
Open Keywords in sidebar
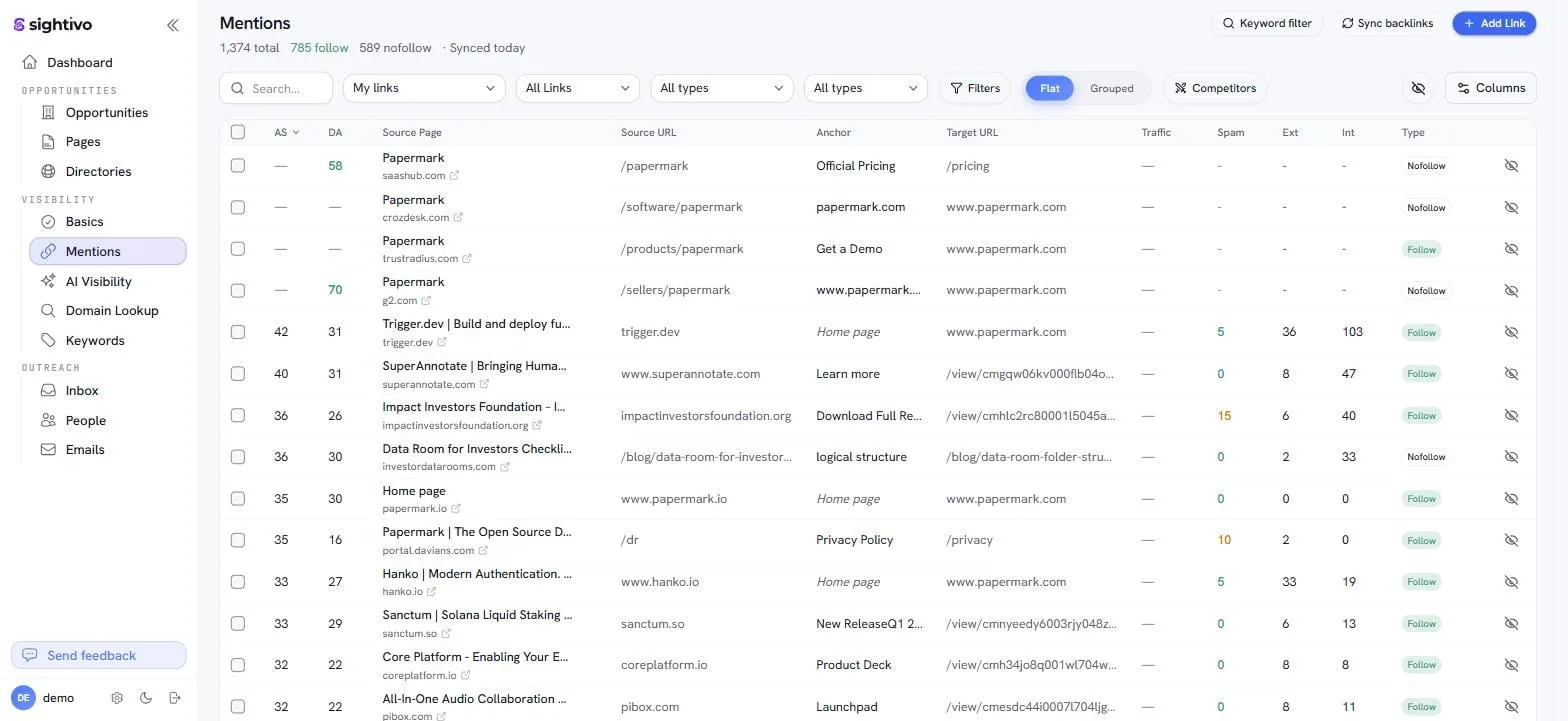pos(95,341)
